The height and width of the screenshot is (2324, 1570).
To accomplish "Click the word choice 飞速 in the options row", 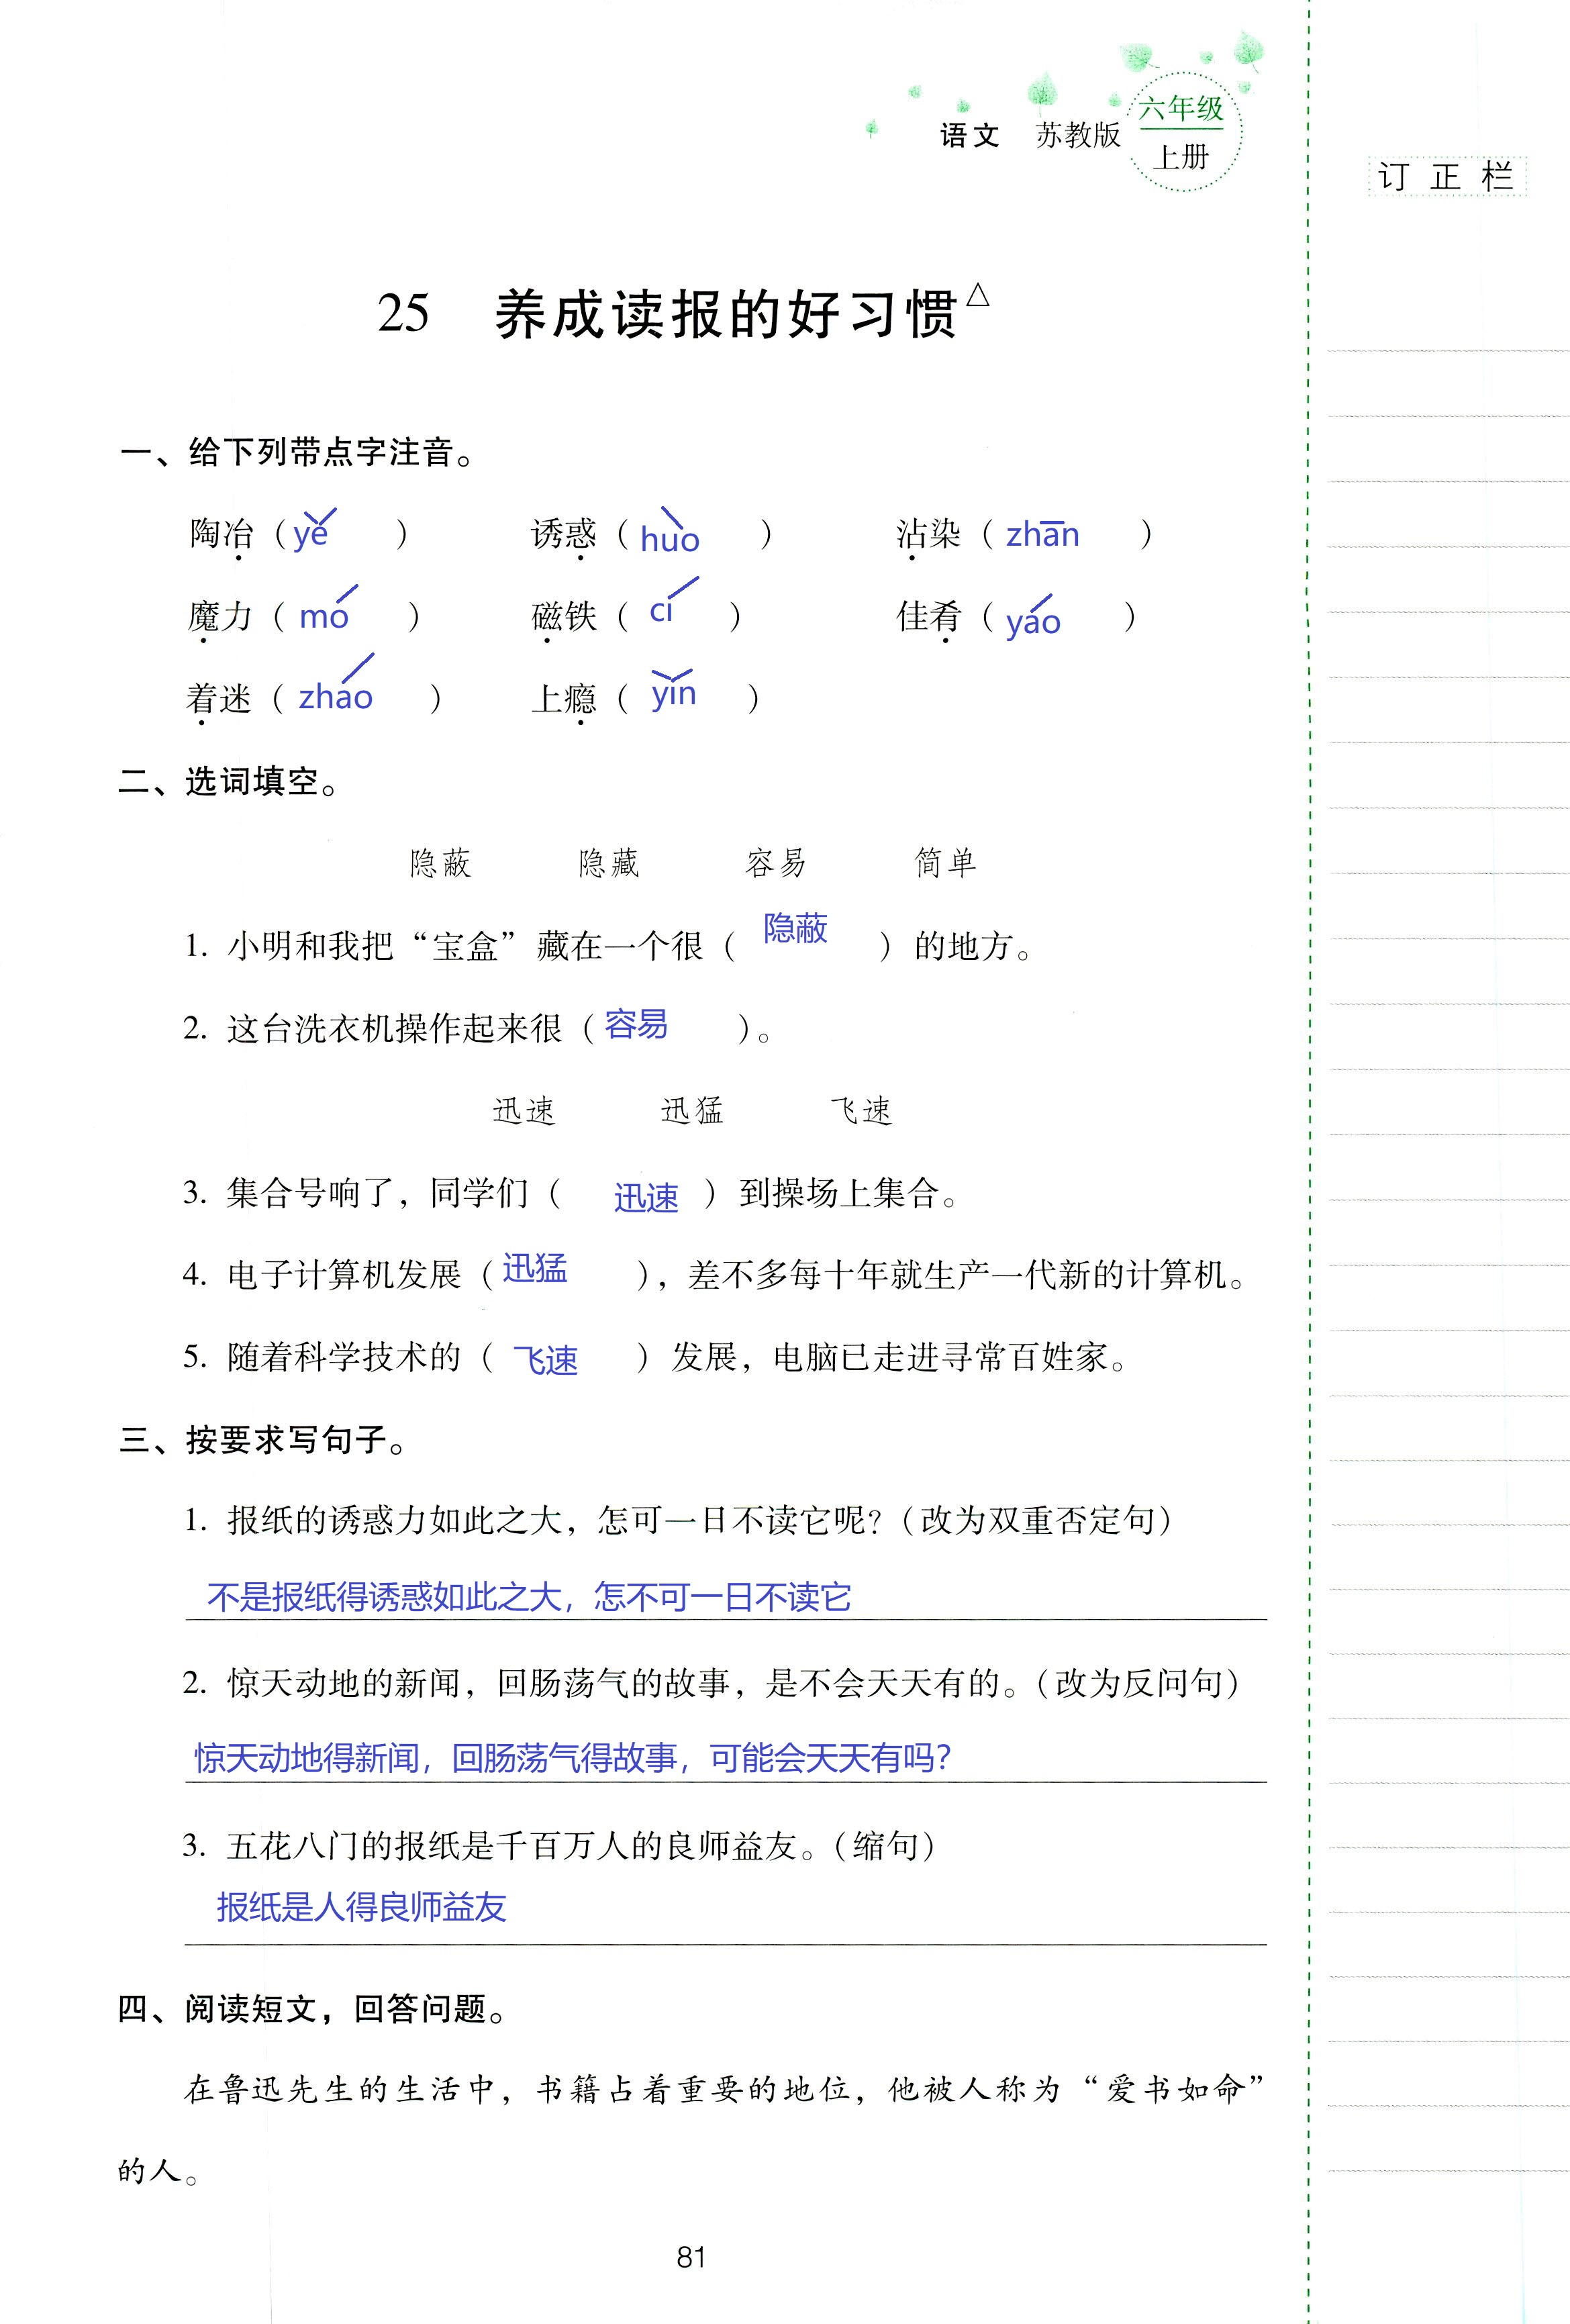I will (861, 1110).
